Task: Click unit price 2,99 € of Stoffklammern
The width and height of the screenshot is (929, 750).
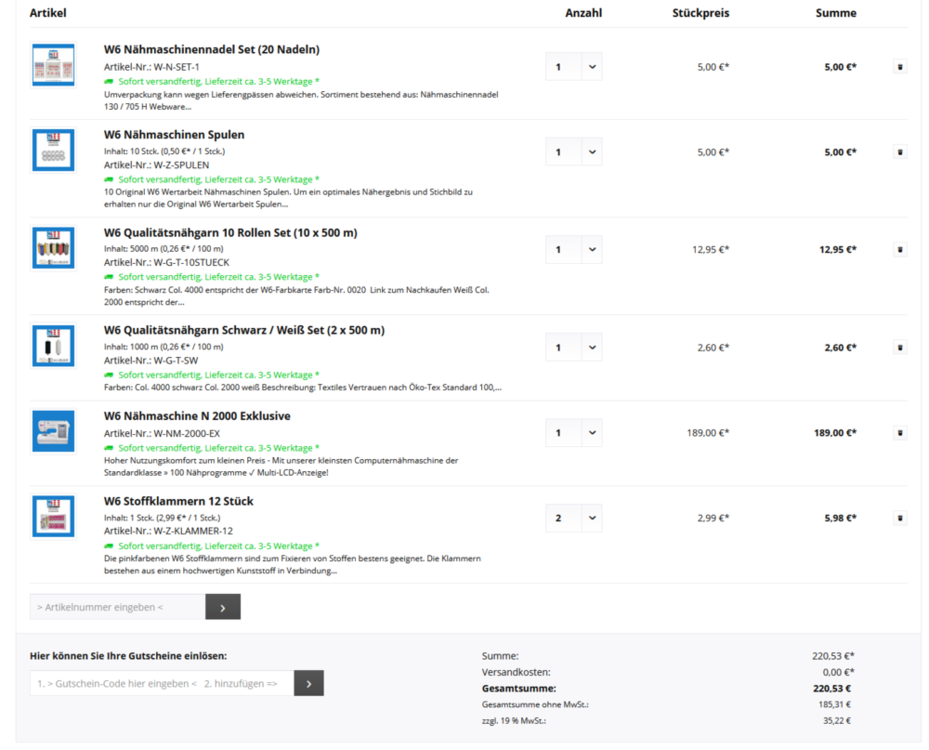Action: tap(713, 518)
